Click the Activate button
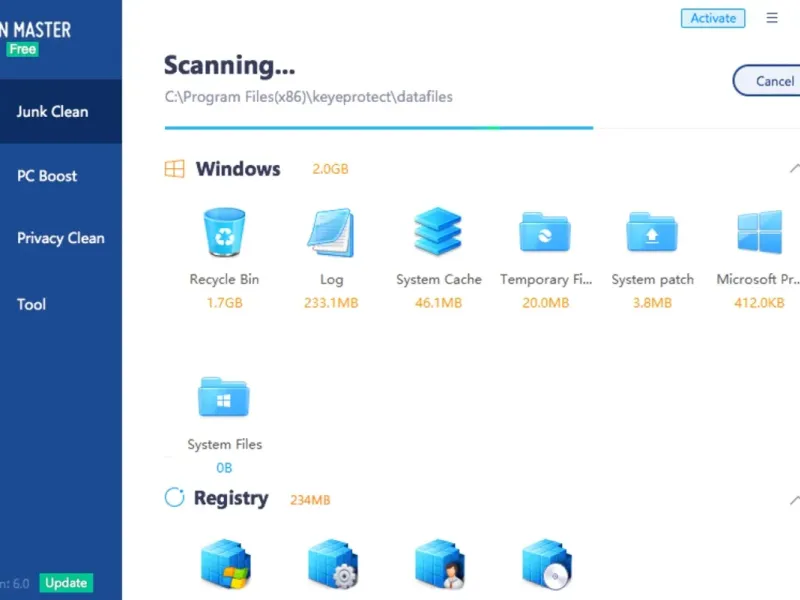The image size is (800, 600). 713,18
